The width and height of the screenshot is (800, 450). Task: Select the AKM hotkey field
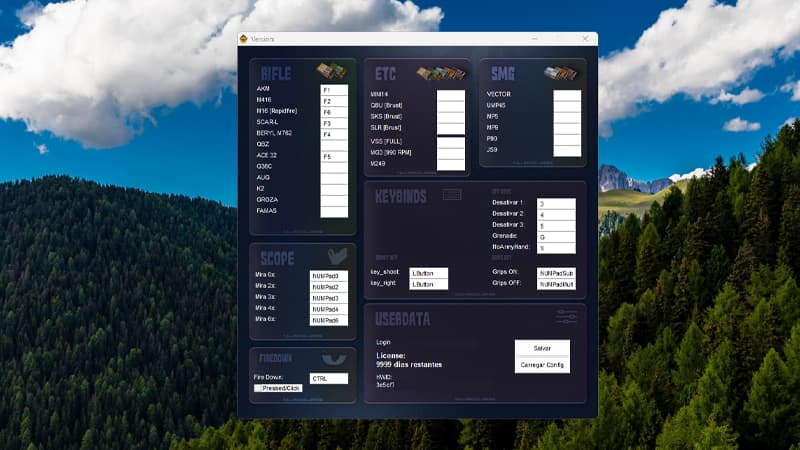pyautogui.click(x=333, y=90)
